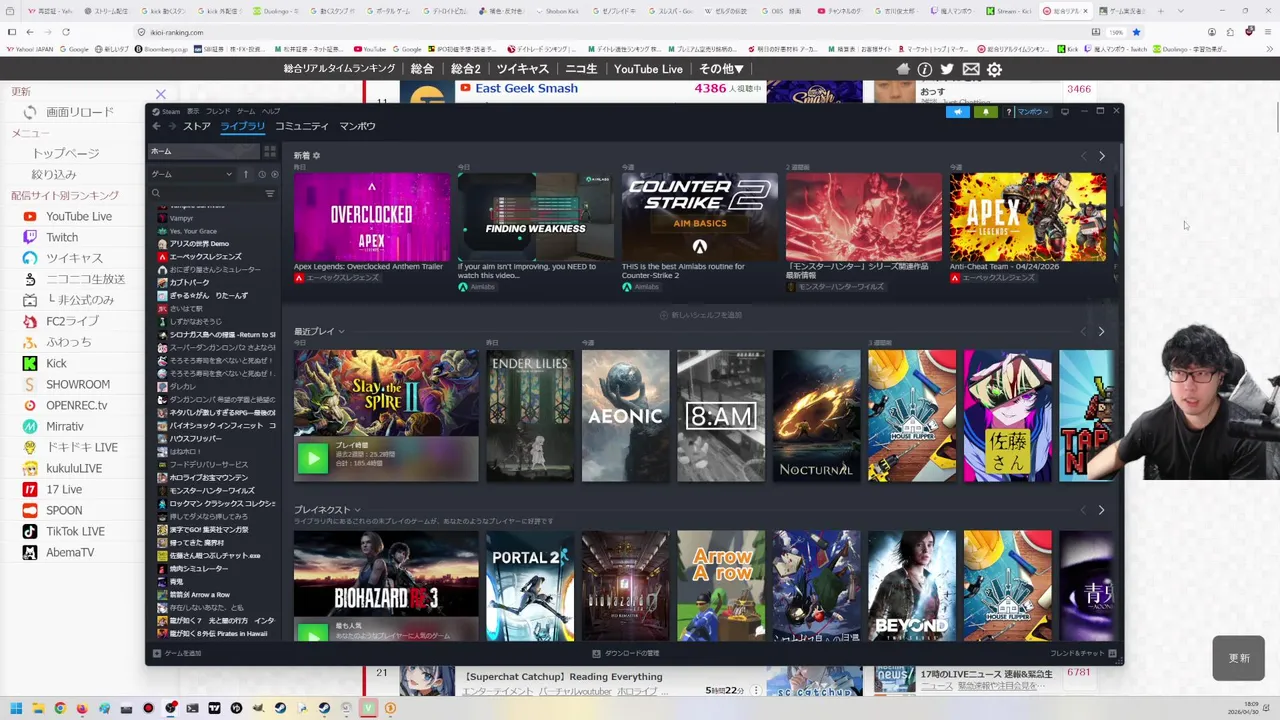Open the ヘルプ menu in Steam

(271, 111)
